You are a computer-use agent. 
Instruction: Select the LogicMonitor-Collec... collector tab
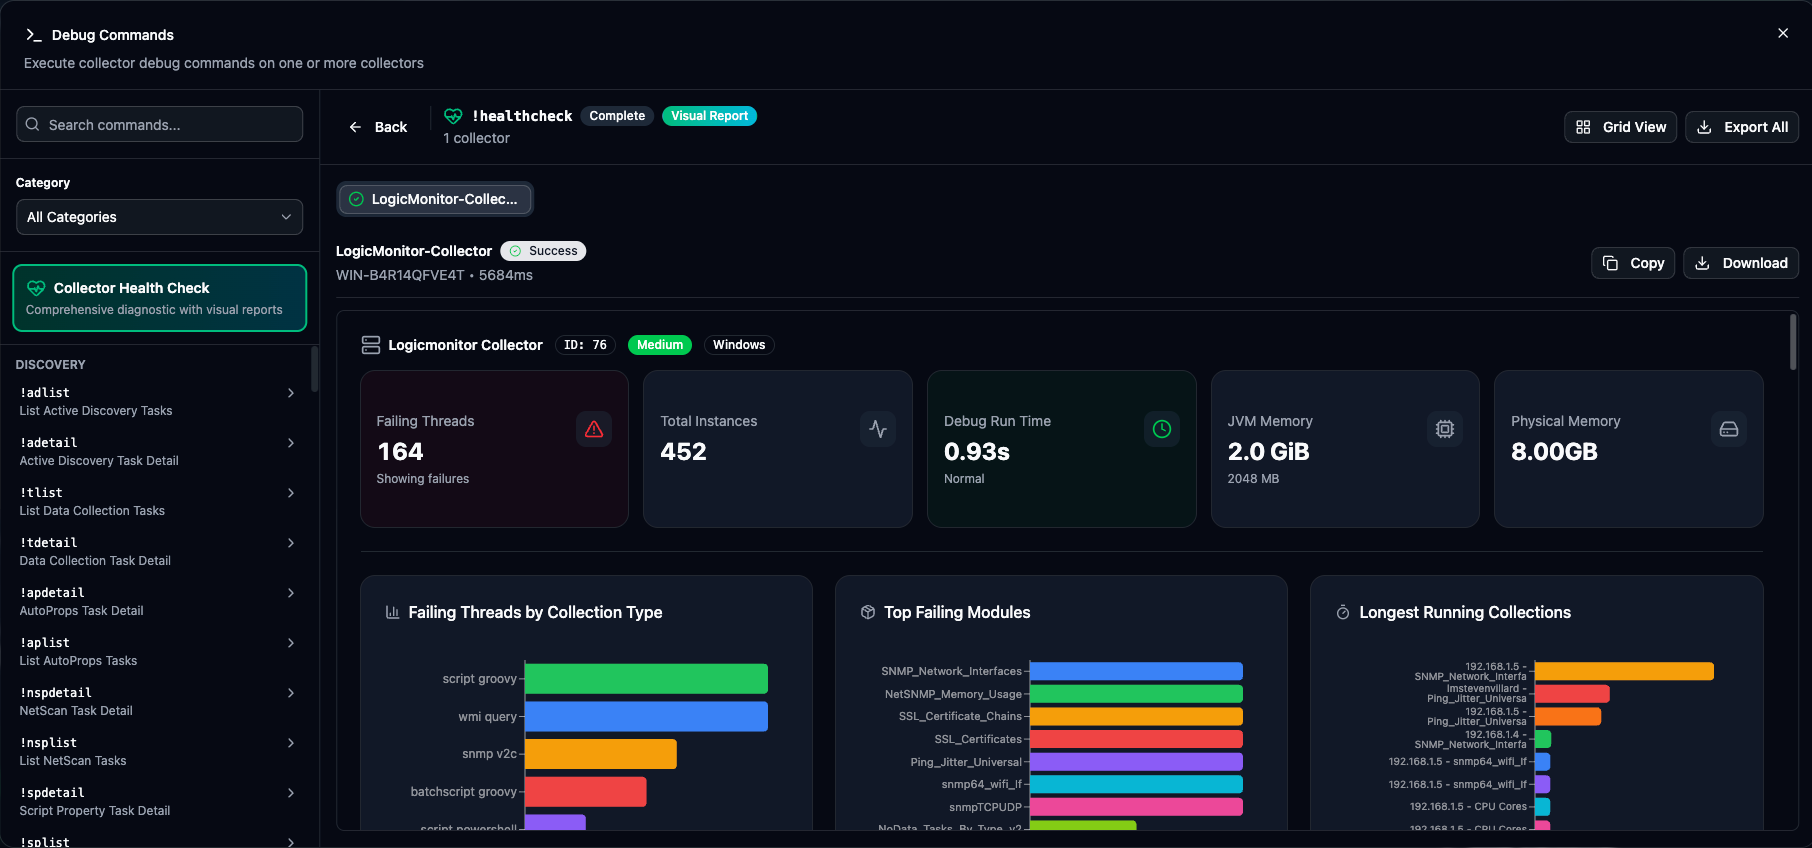click(x=435, y=199)
